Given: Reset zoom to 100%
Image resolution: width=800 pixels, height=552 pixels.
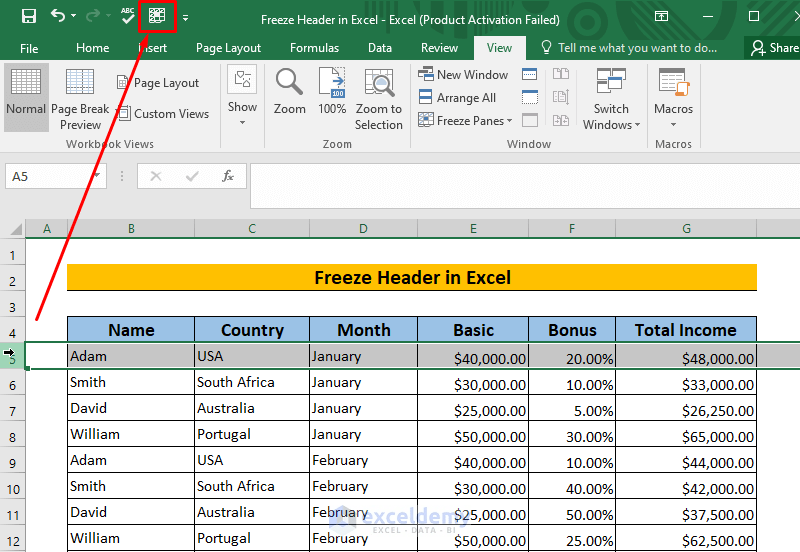Looking at the screenshot, I should coord(332,92).
